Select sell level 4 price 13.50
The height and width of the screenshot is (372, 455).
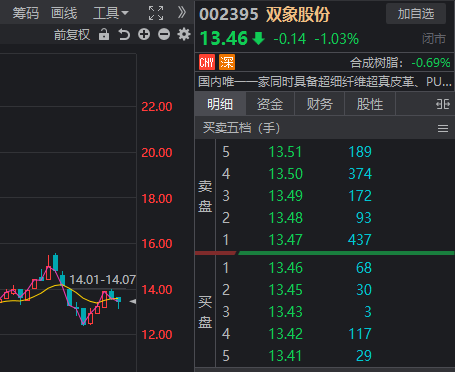[x=285, y=174]
